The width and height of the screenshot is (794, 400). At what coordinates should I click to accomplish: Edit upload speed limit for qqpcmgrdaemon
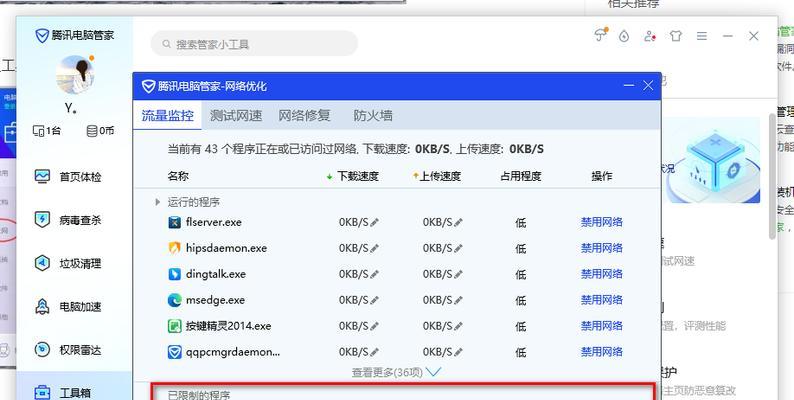click(x=458, y=351)
